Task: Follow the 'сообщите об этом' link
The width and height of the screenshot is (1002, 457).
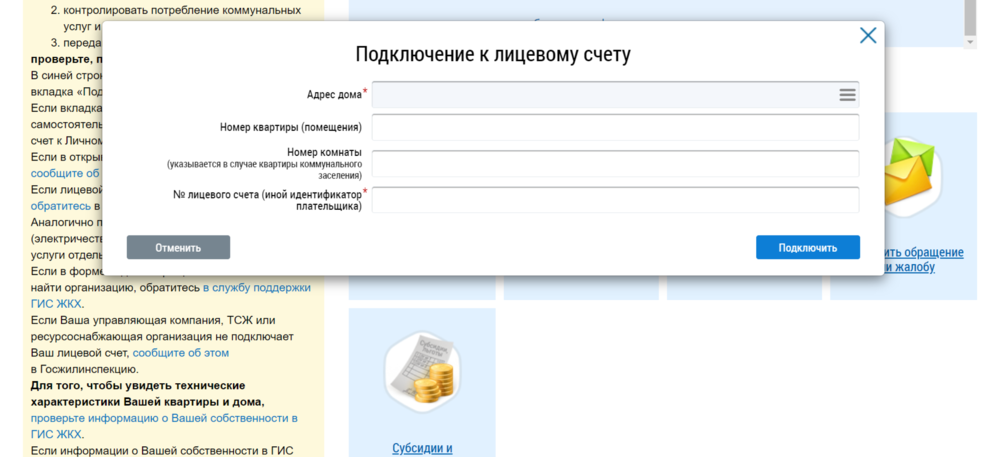Action: pyautogui.click(x=181, y=353)
